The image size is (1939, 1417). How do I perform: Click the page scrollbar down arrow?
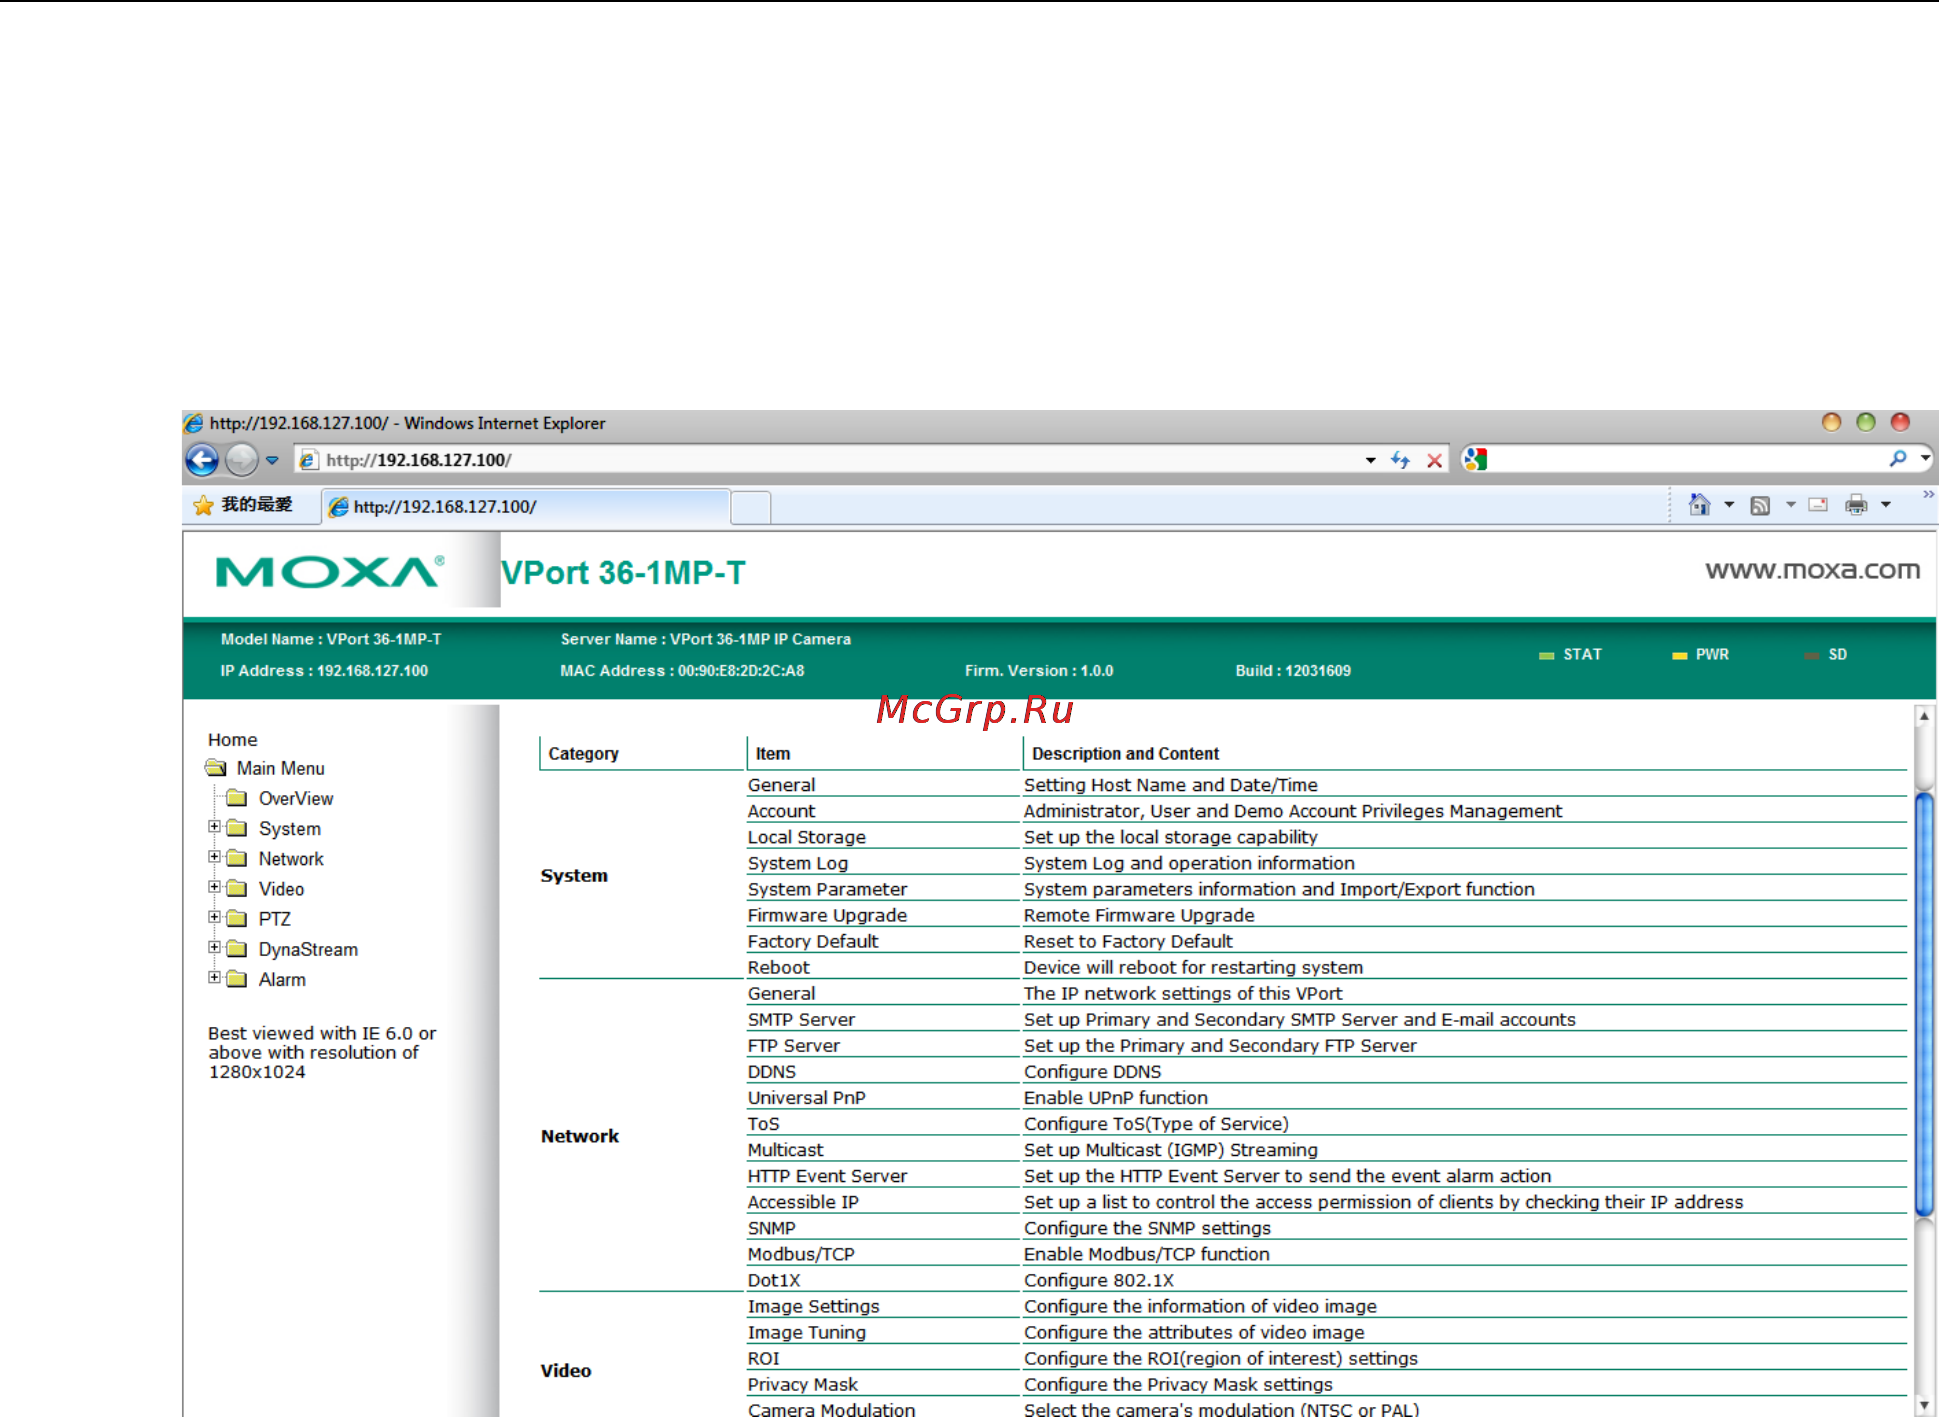pyautogui.click(x=1924, y=1405)
